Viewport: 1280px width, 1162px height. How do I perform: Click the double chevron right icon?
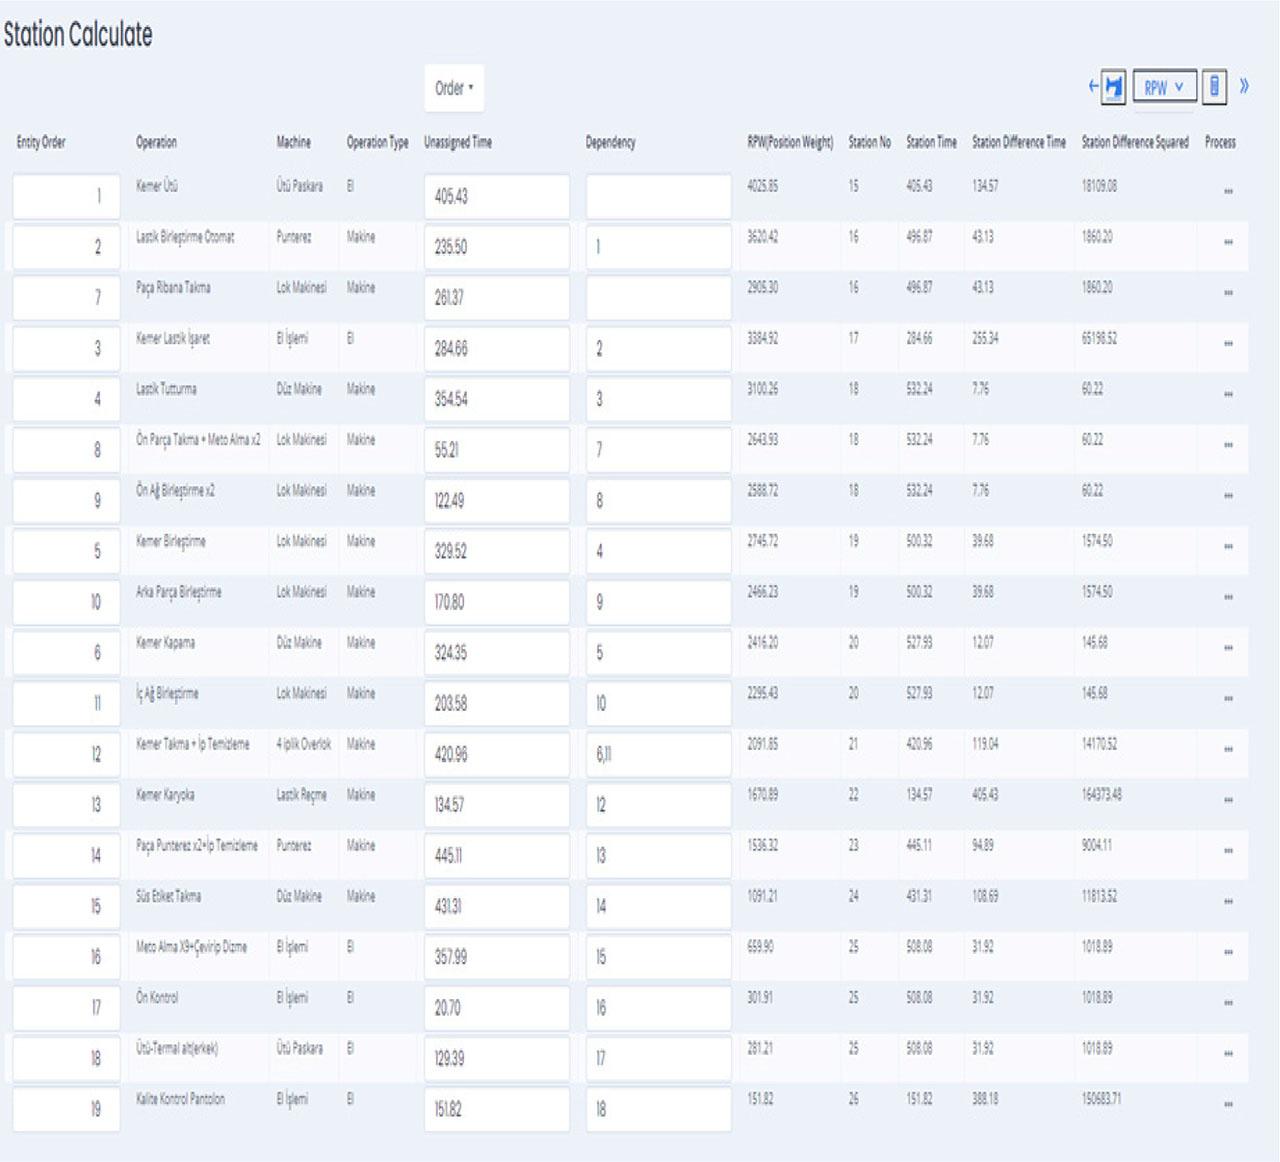coord(1244,86)
